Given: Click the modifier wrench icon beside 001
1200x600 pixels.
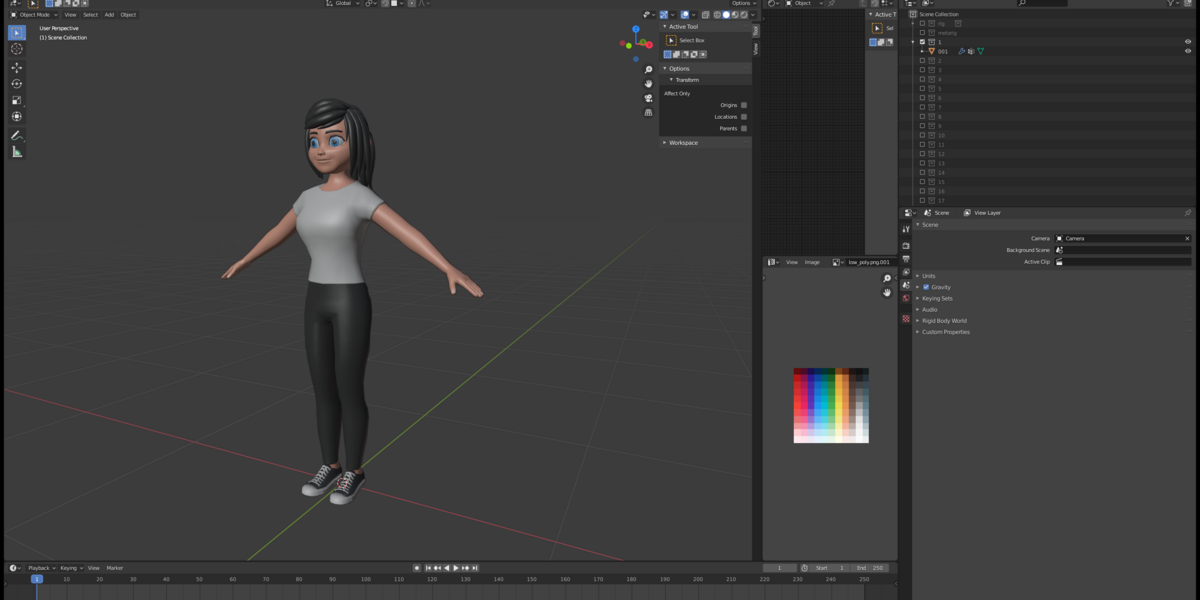Looking at the screenshot, I should tap(962, 51).
